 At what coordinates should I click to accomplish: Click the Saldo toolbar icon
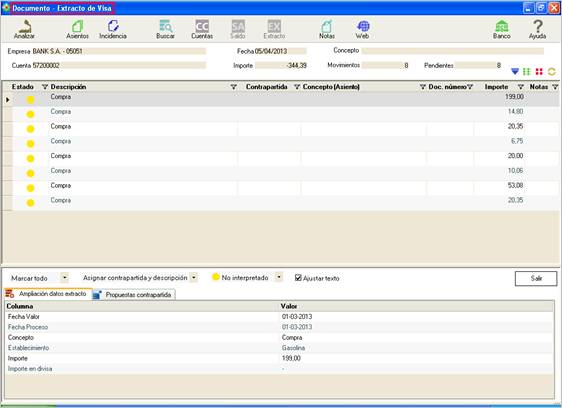click(238, 29)
